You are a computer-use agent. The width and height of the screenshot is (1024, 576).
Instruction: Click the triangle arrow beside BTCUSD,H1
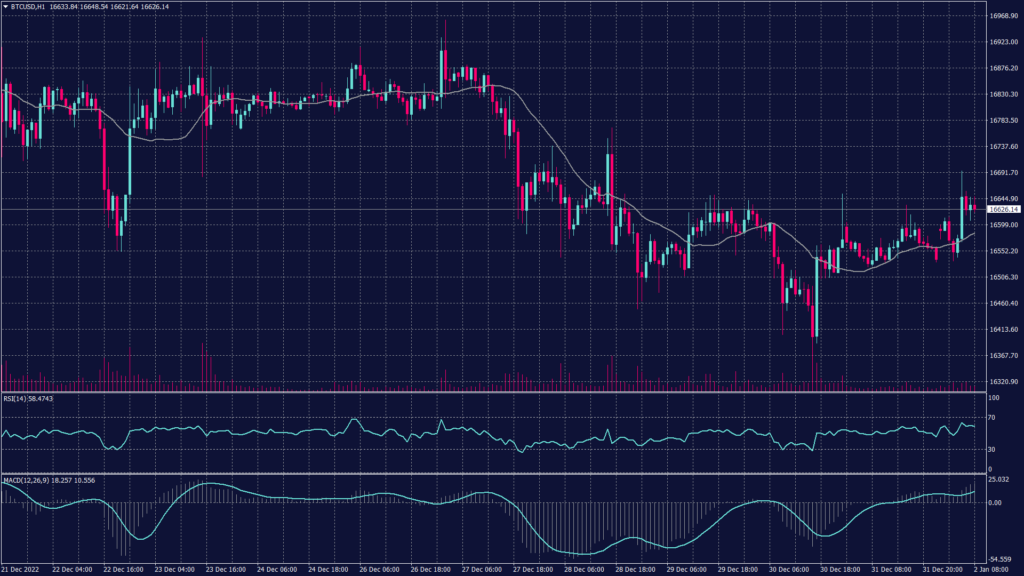pyautogui.click(x=6, y=7)
